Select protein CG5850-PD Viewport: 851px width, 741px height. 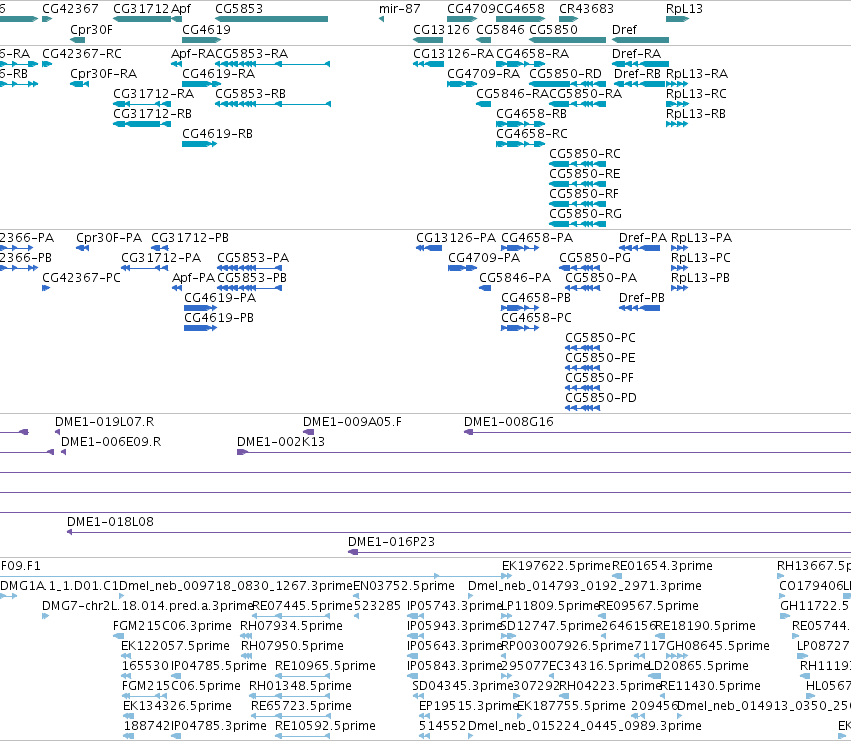tap(601, 398)
